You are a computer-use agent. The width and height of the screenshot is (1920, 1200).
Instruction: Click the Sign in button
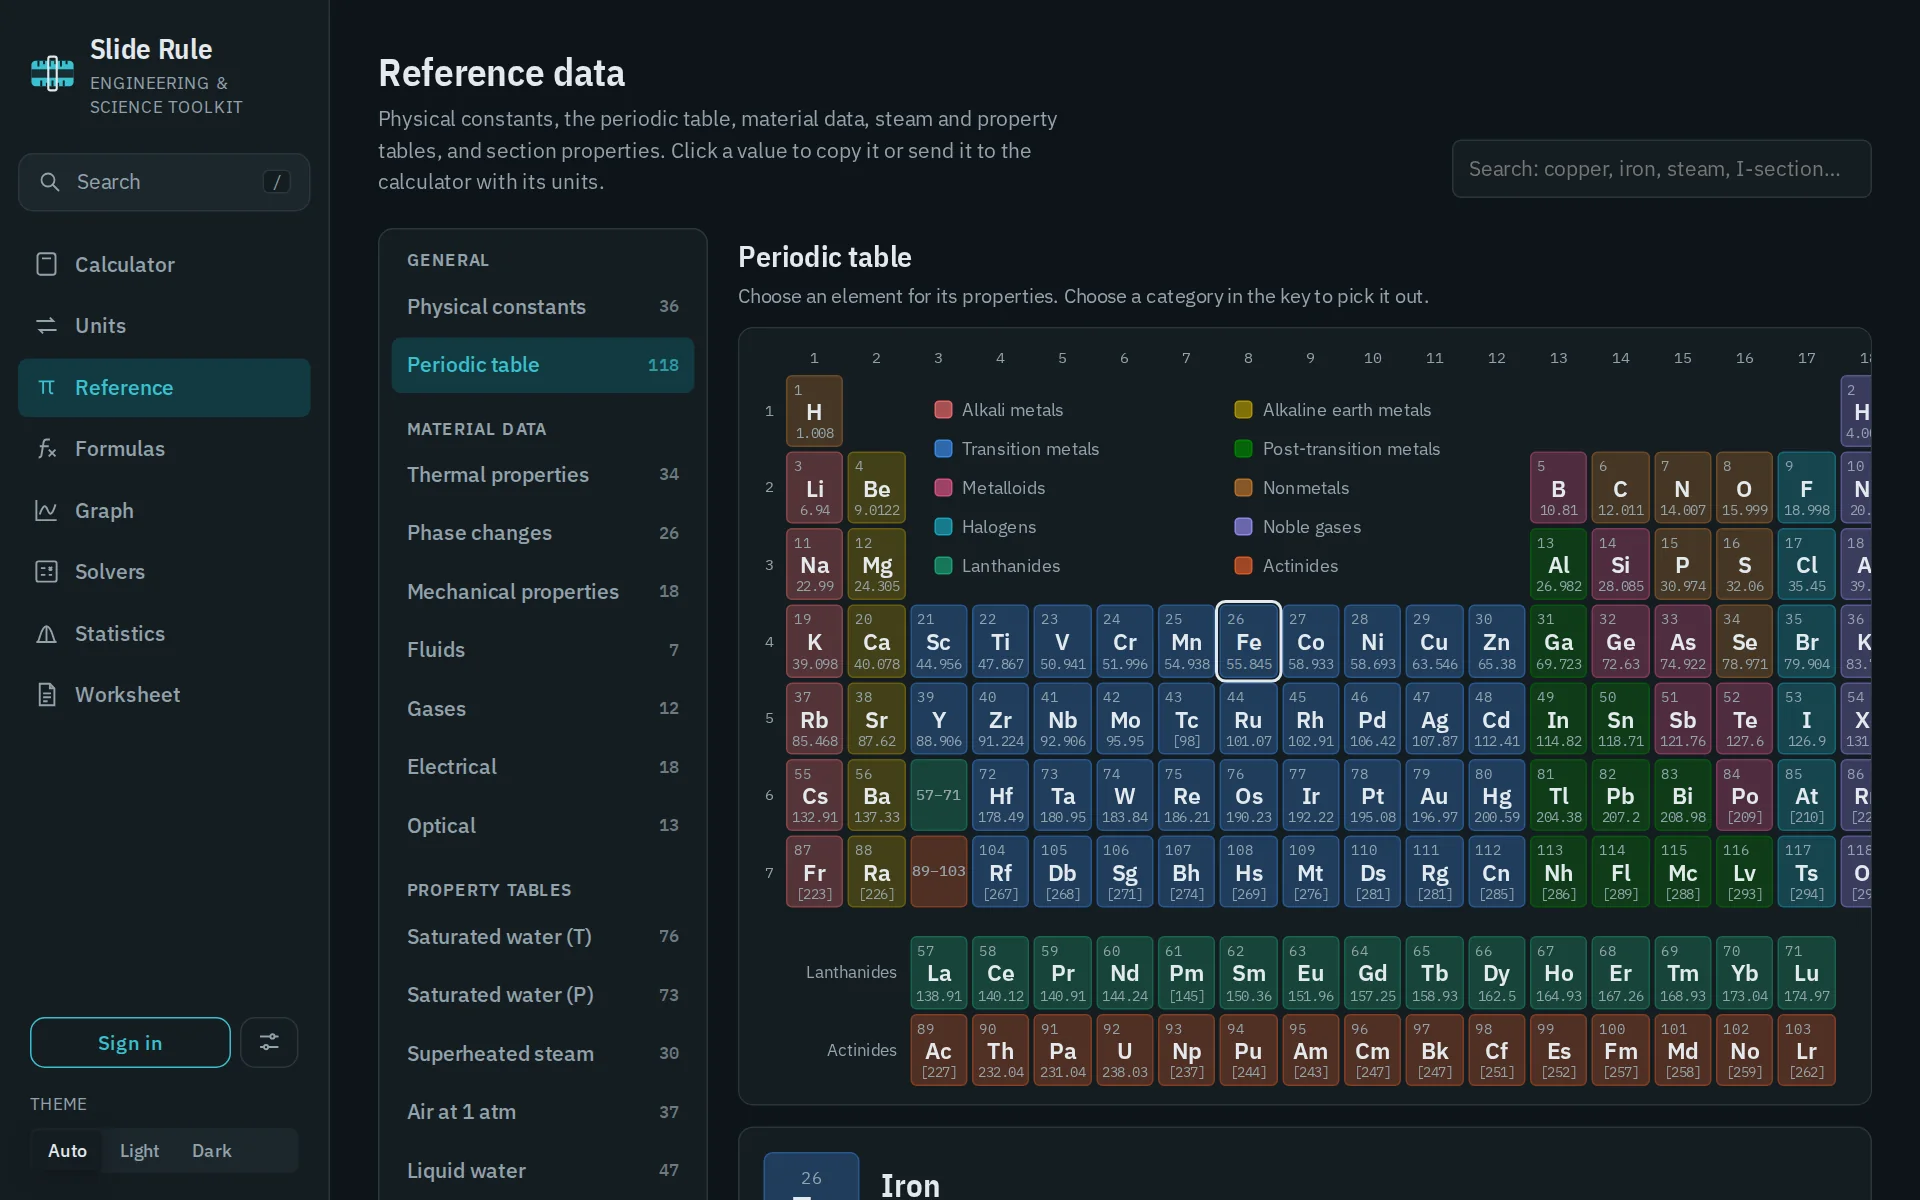coord(130,1042)
